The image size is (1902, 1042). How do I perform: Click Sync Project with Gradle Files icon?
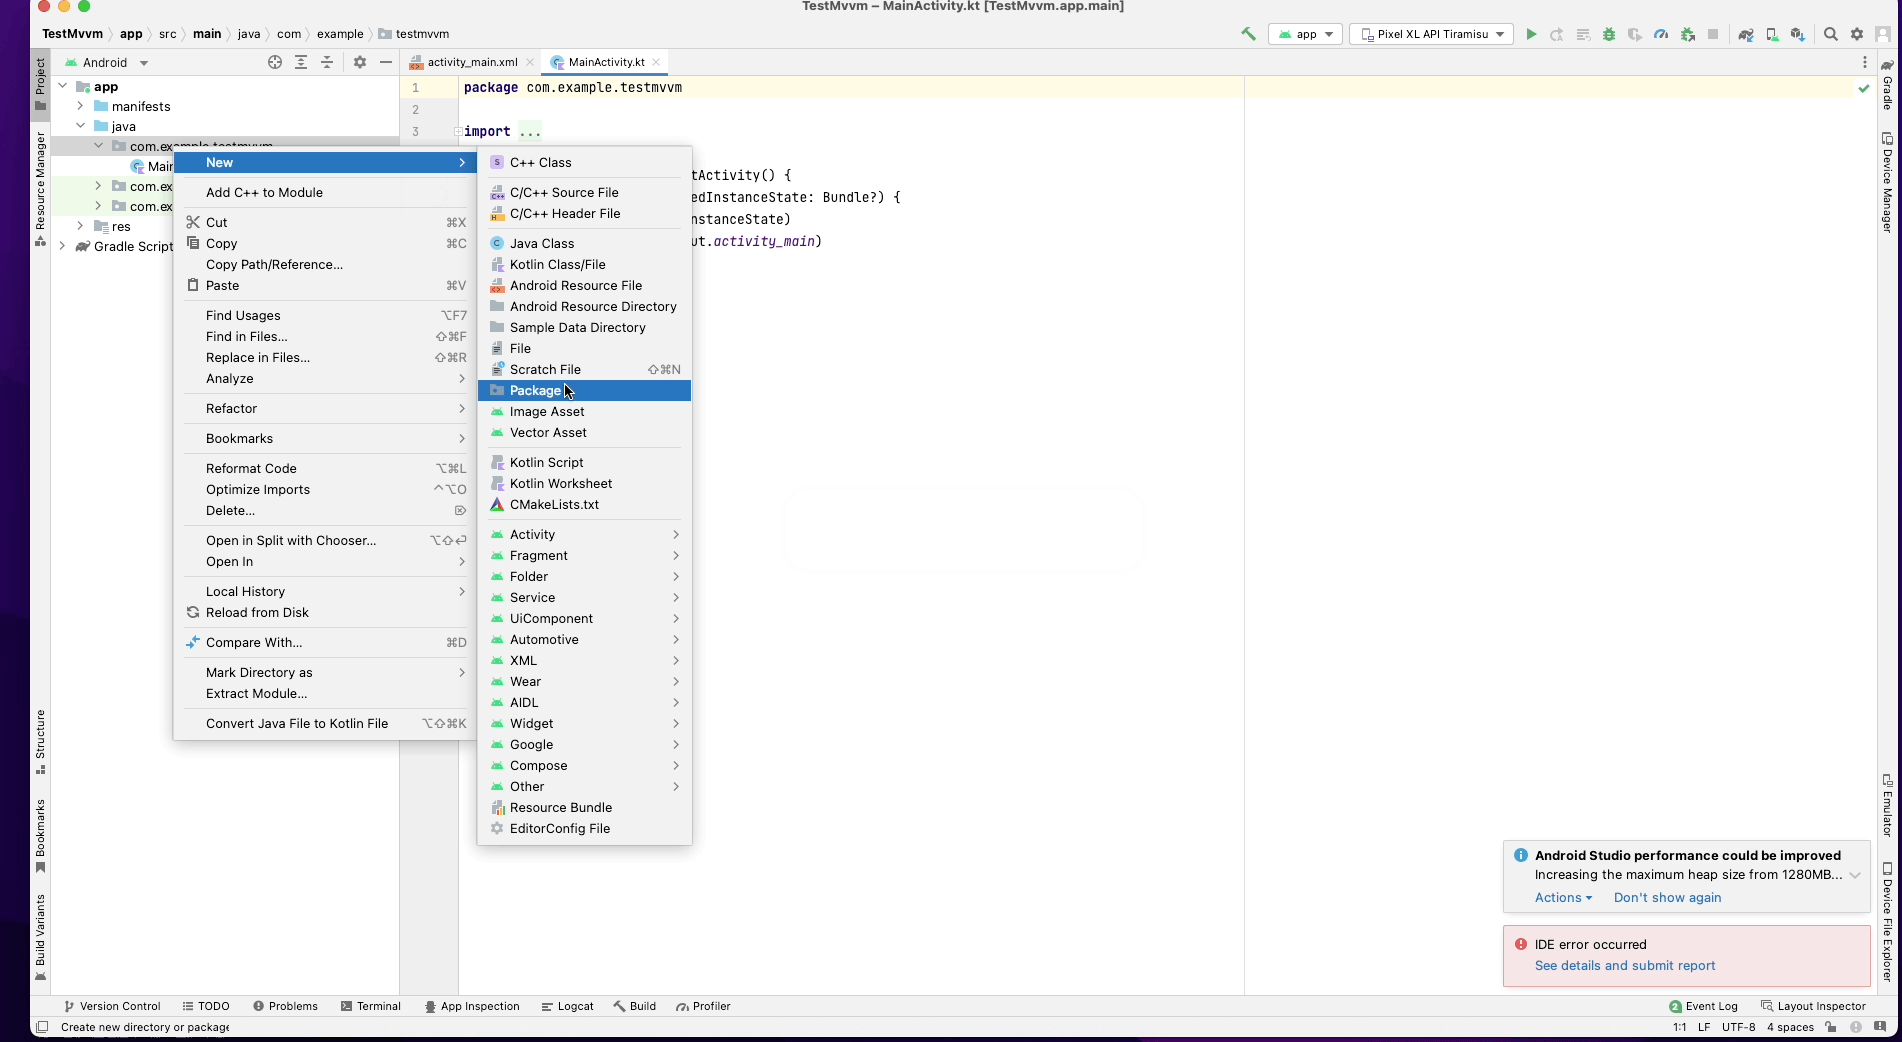click(1746, 34)
